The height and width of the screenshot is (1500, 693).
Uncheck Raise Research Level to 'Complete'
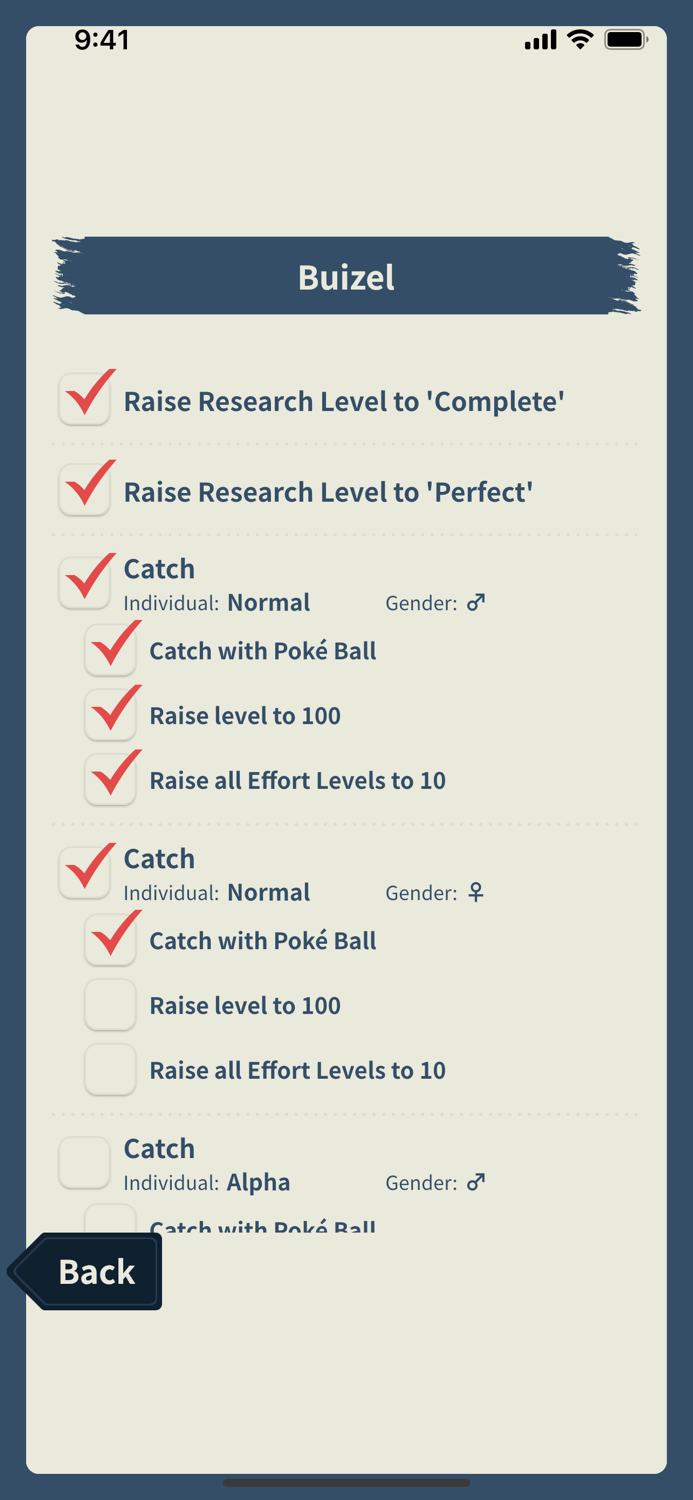(x=85, y=400)
